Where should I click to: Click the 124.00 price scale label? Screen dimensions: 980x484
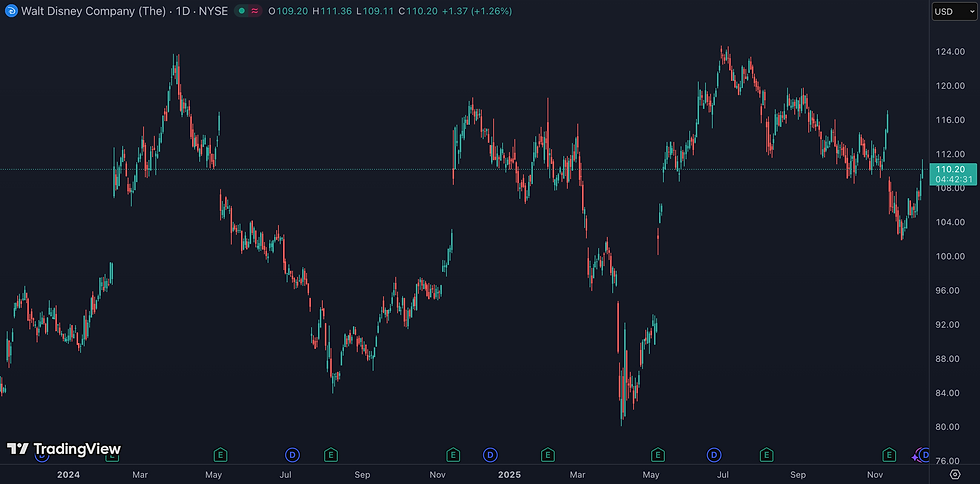coord(949,51)
